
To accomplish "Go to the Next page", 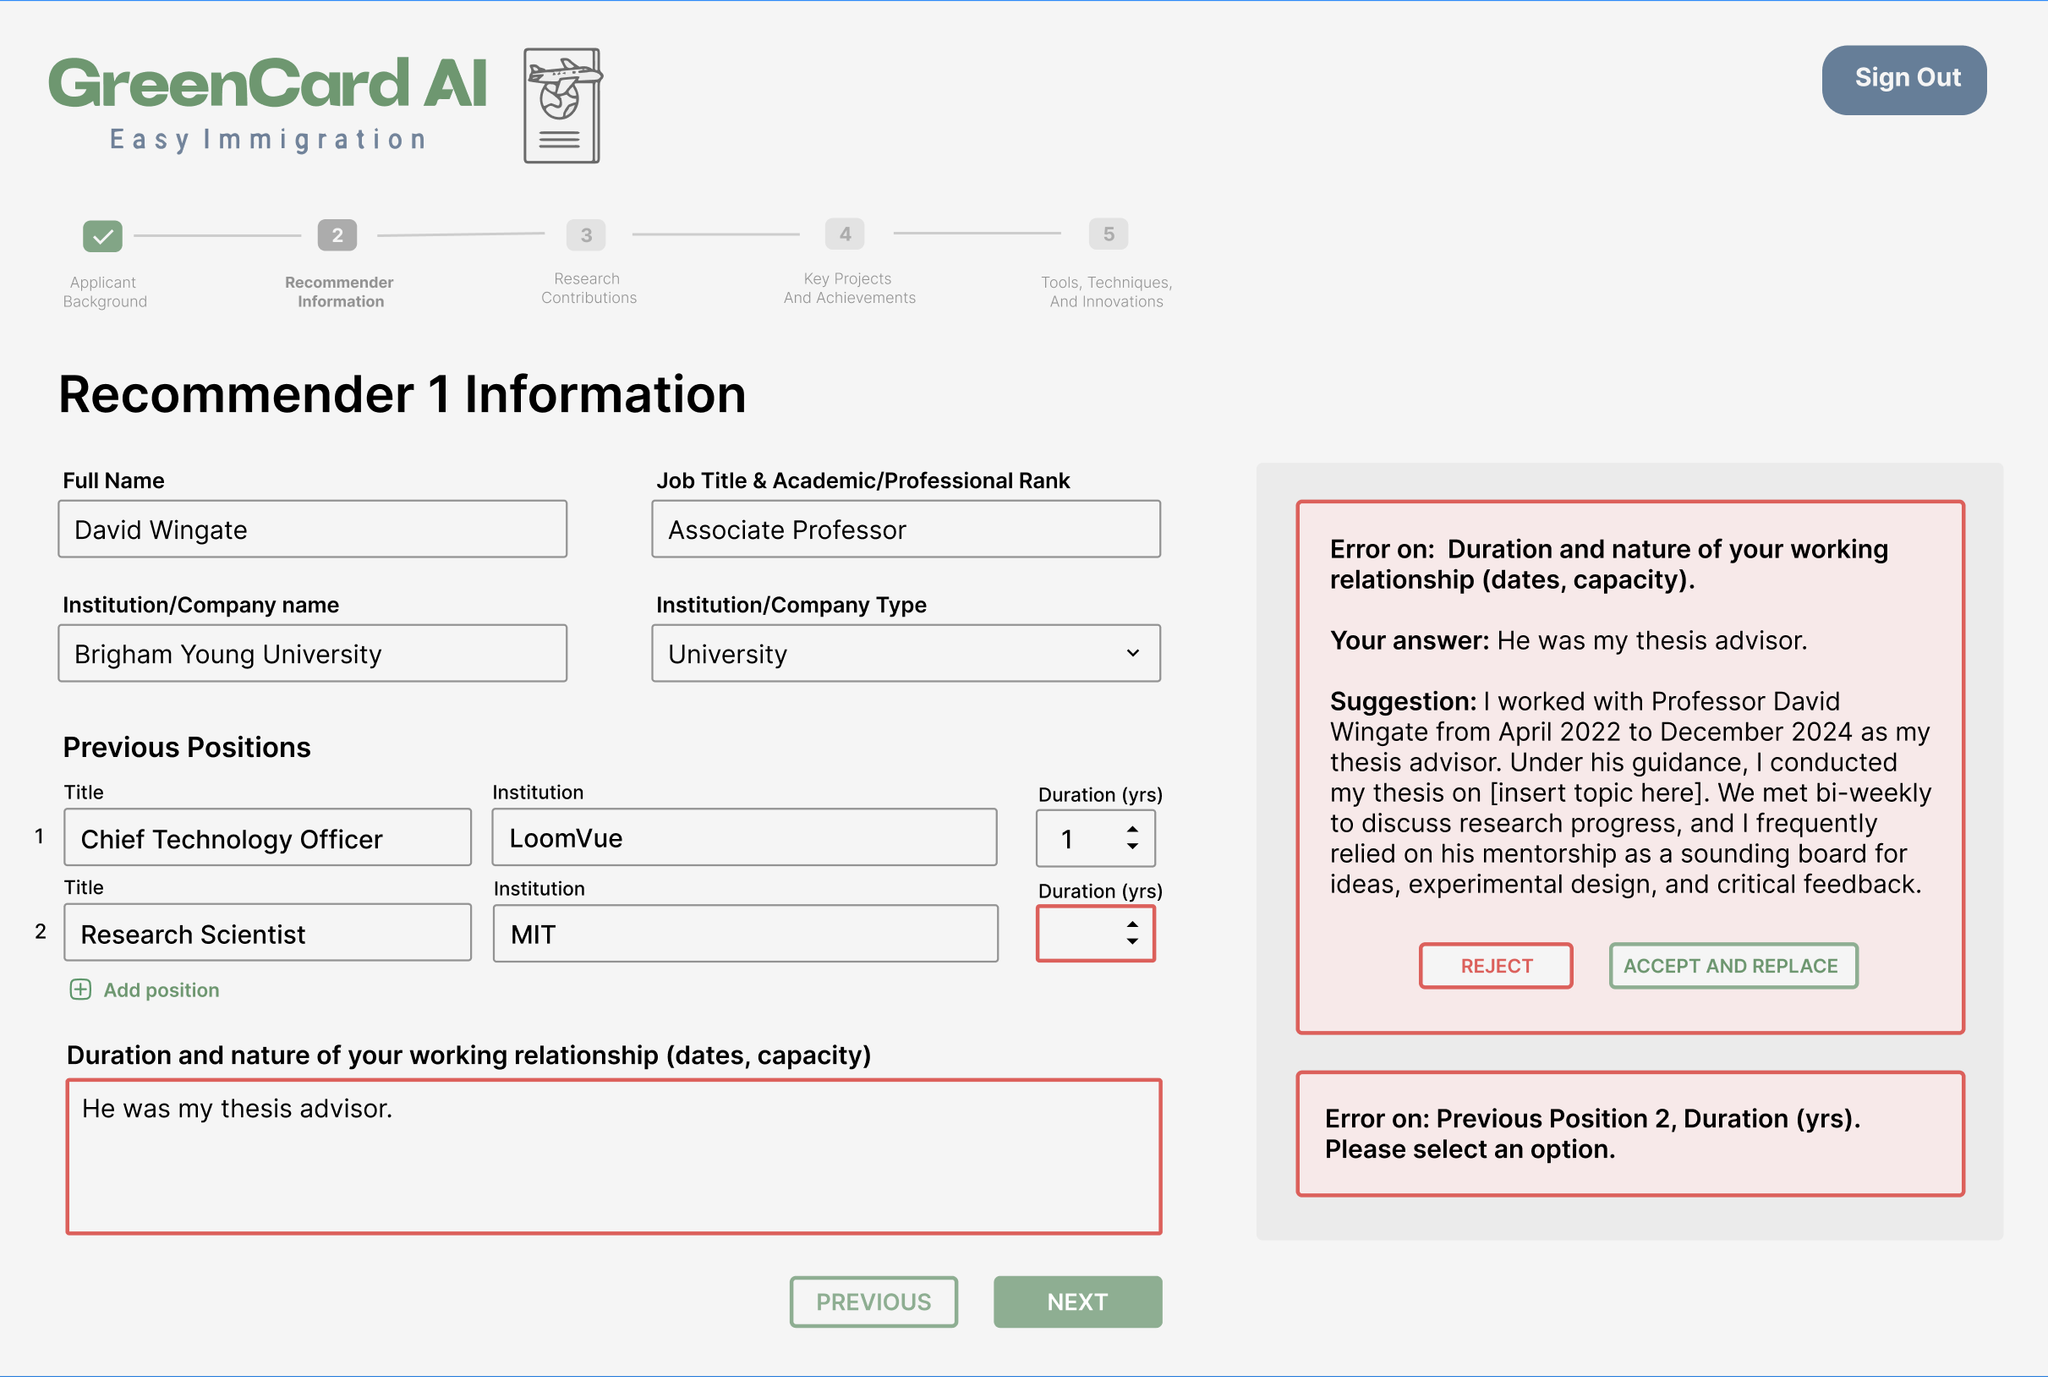I will pyautogui.click(x=1077, y=1302).
